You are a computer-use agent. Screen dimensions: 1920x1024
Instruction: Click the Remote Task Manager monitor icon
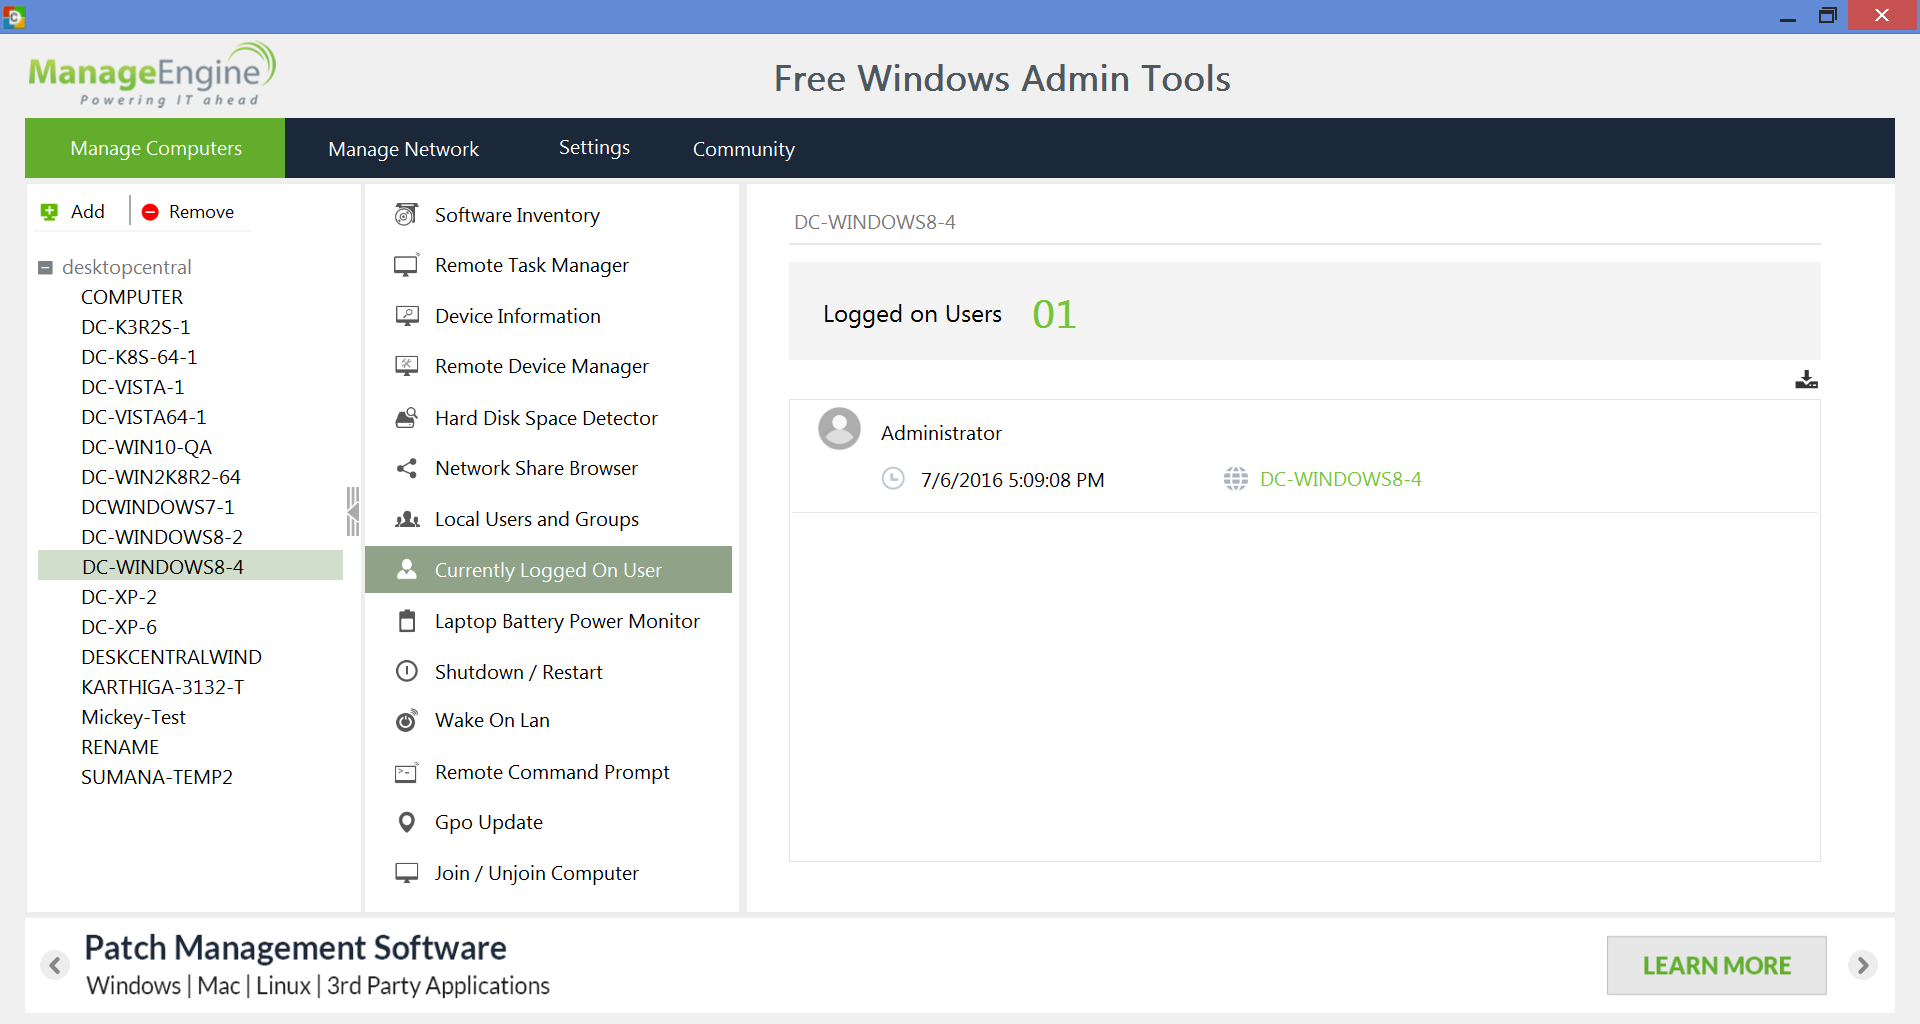[406, 265]
